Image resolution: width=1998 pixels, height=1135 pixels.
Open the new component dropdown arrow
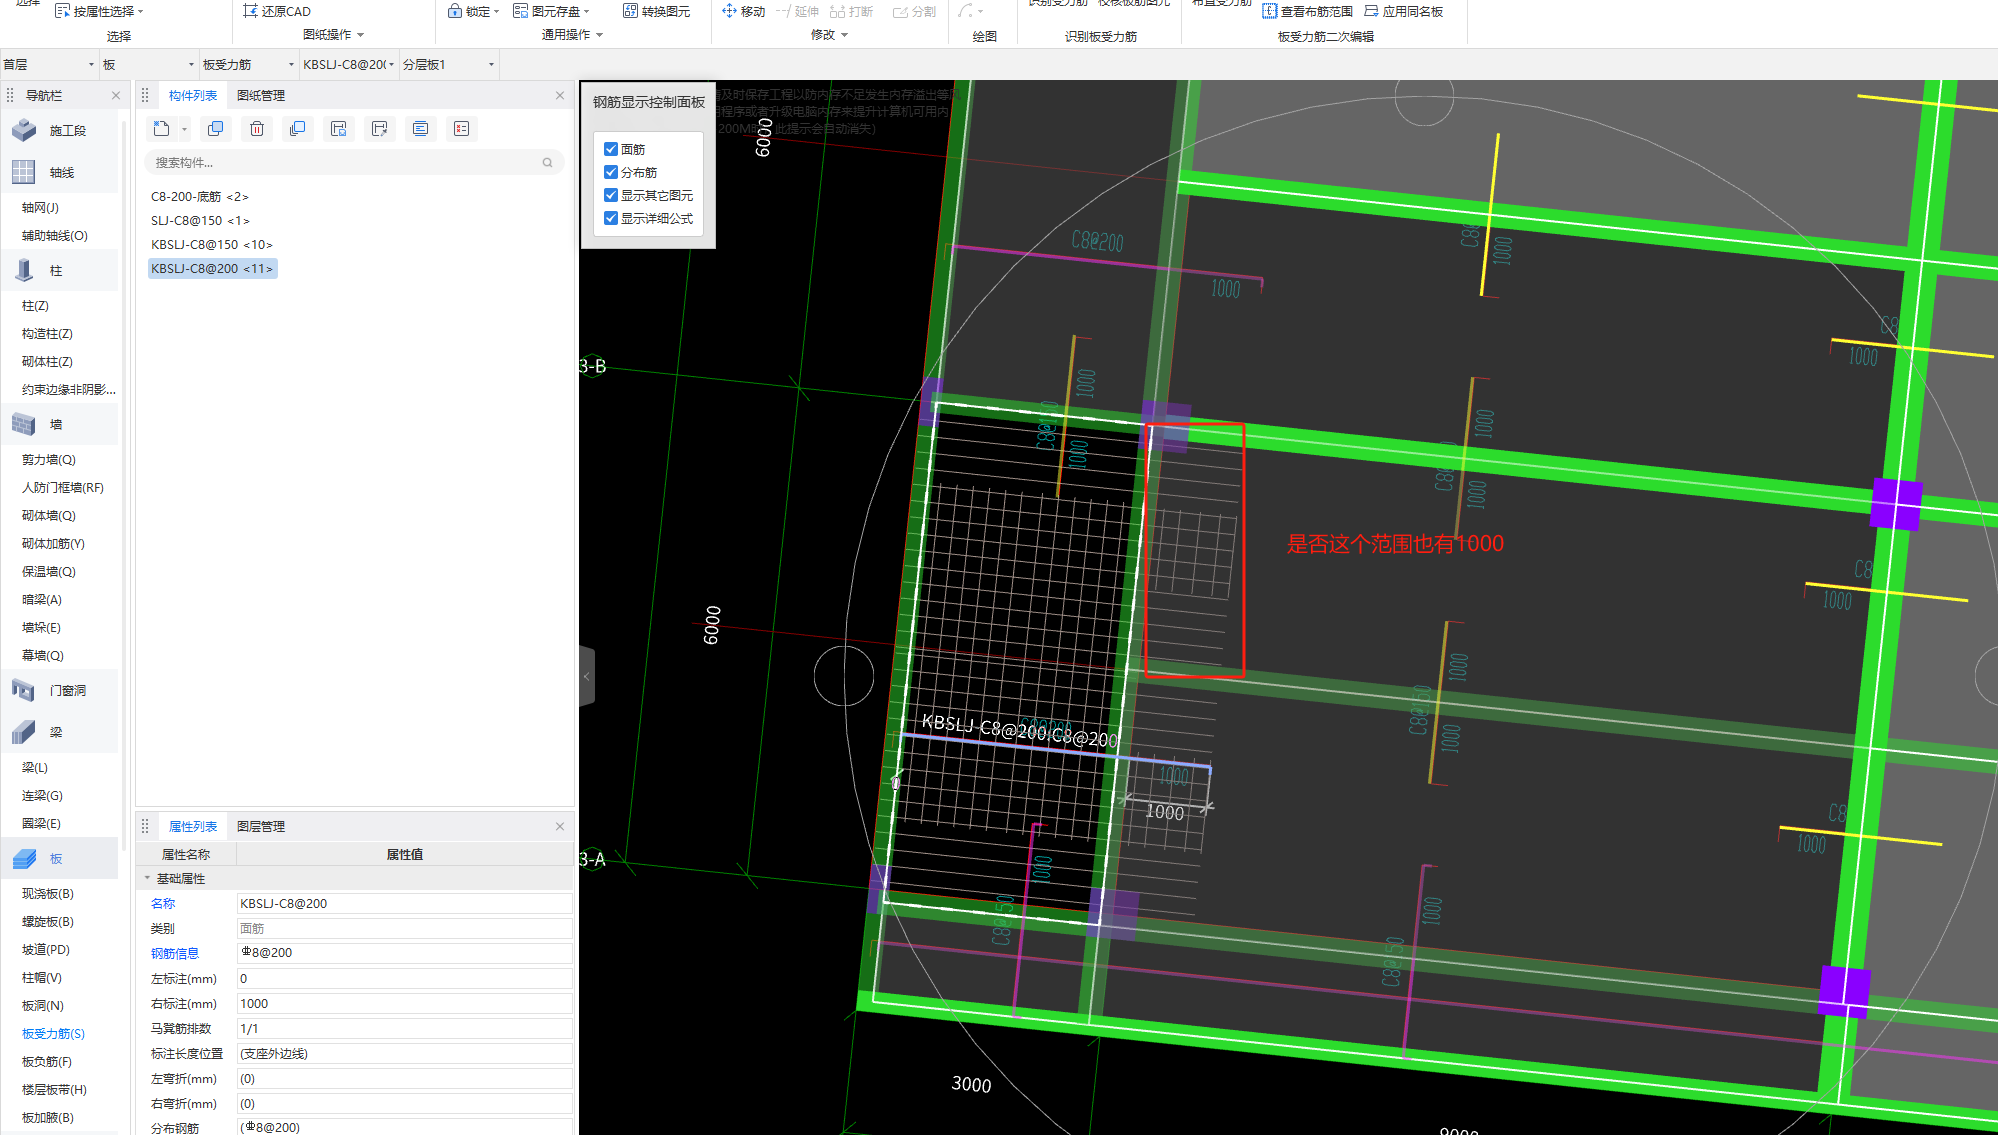(184, 129)
